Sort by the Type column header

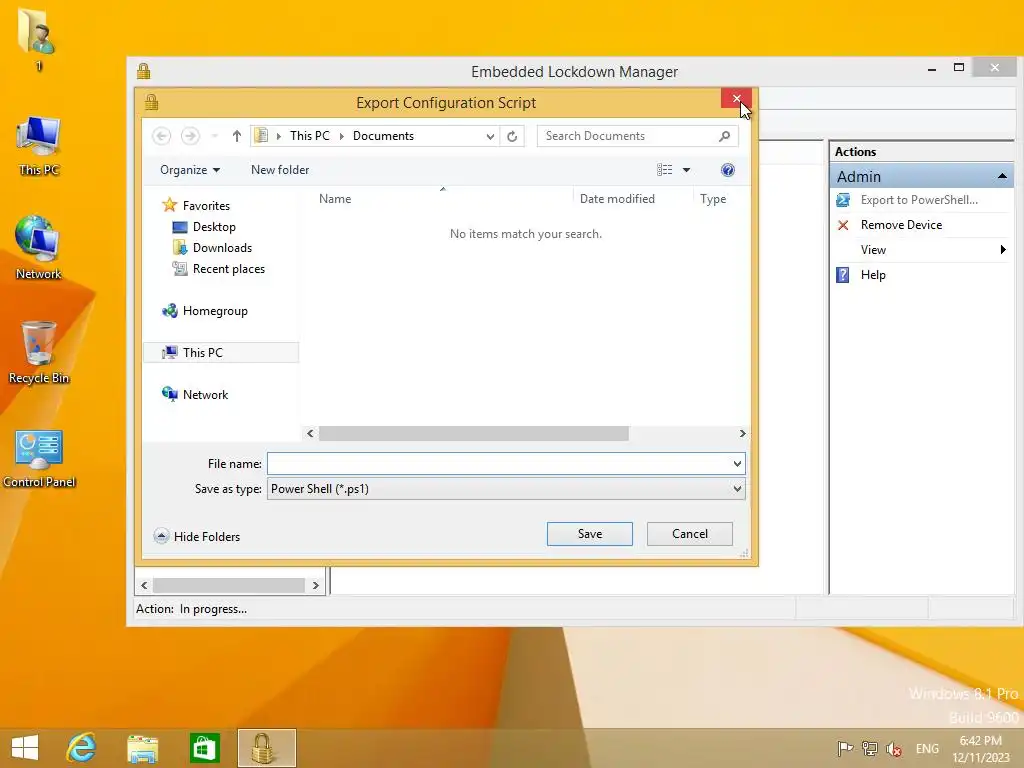(x=713, y=199)
